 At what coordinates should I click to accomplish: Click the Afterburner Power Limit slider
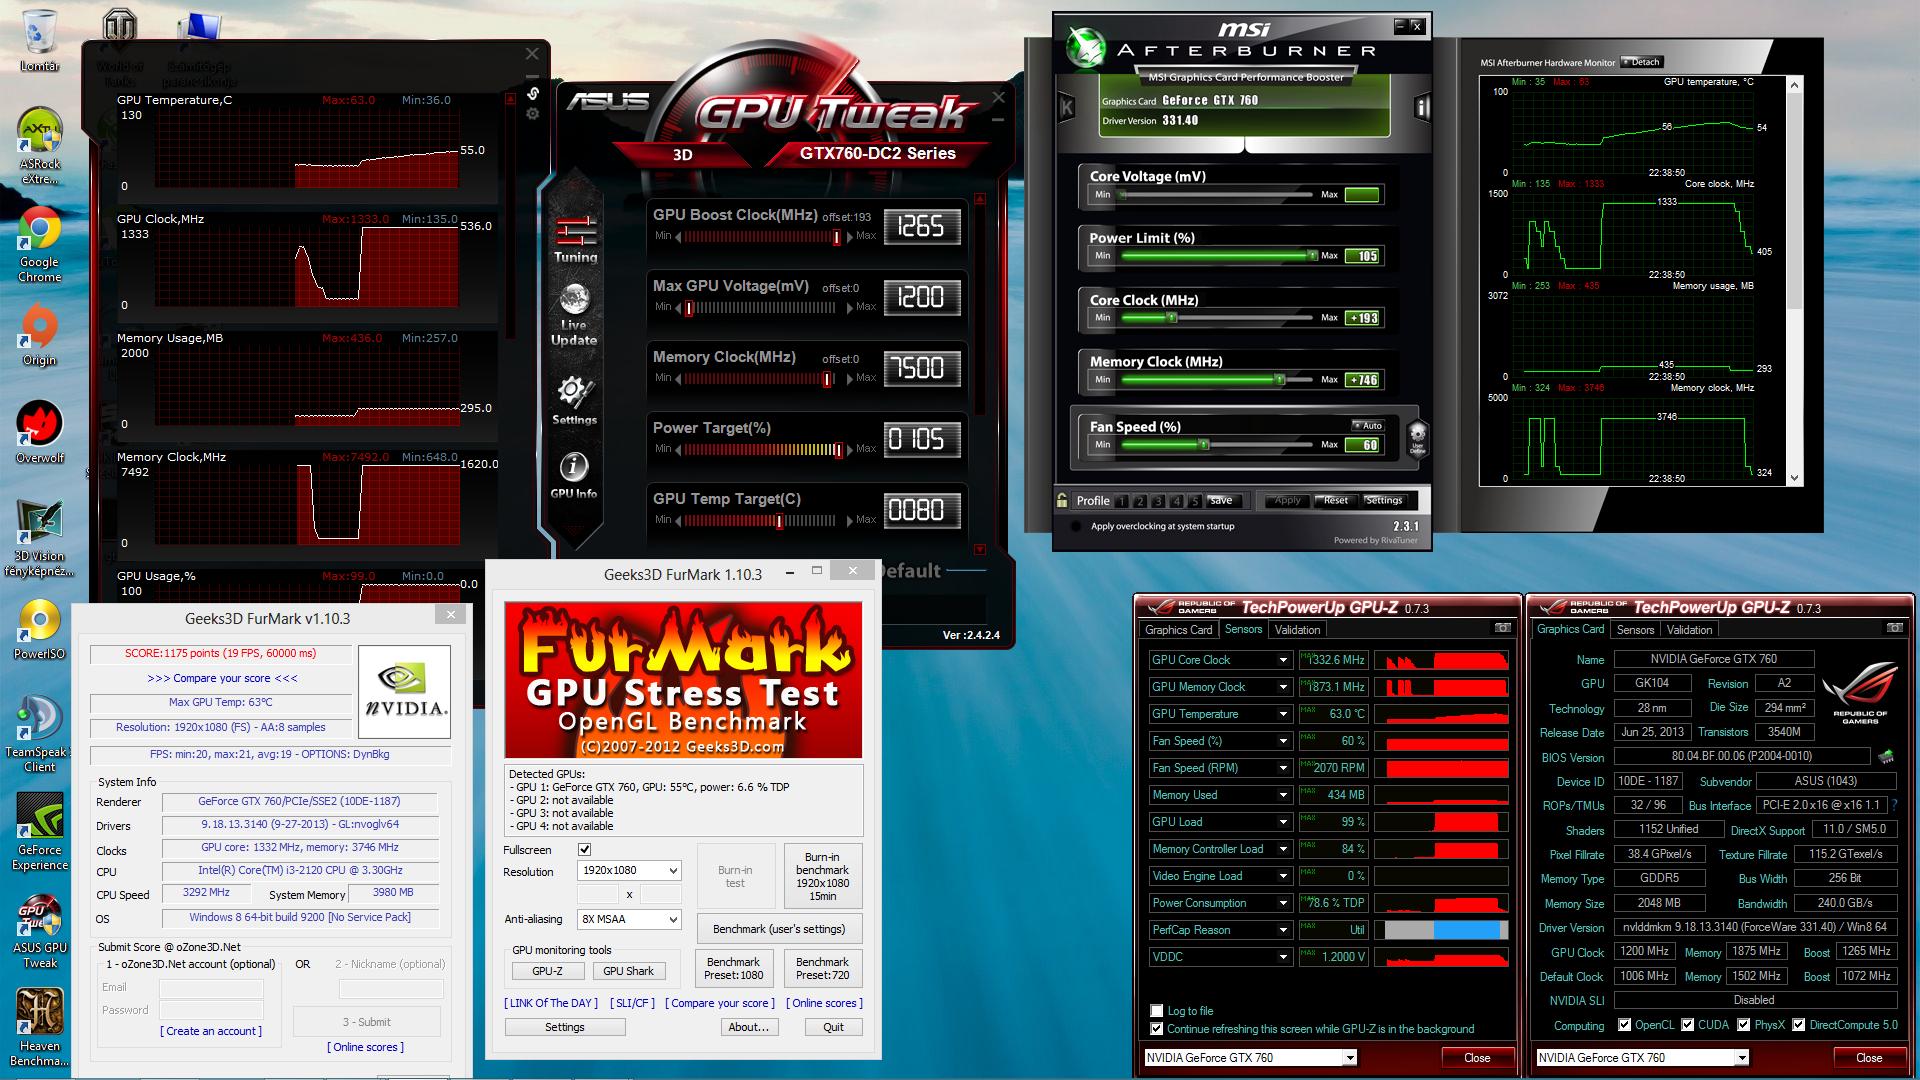(1216, 256)
